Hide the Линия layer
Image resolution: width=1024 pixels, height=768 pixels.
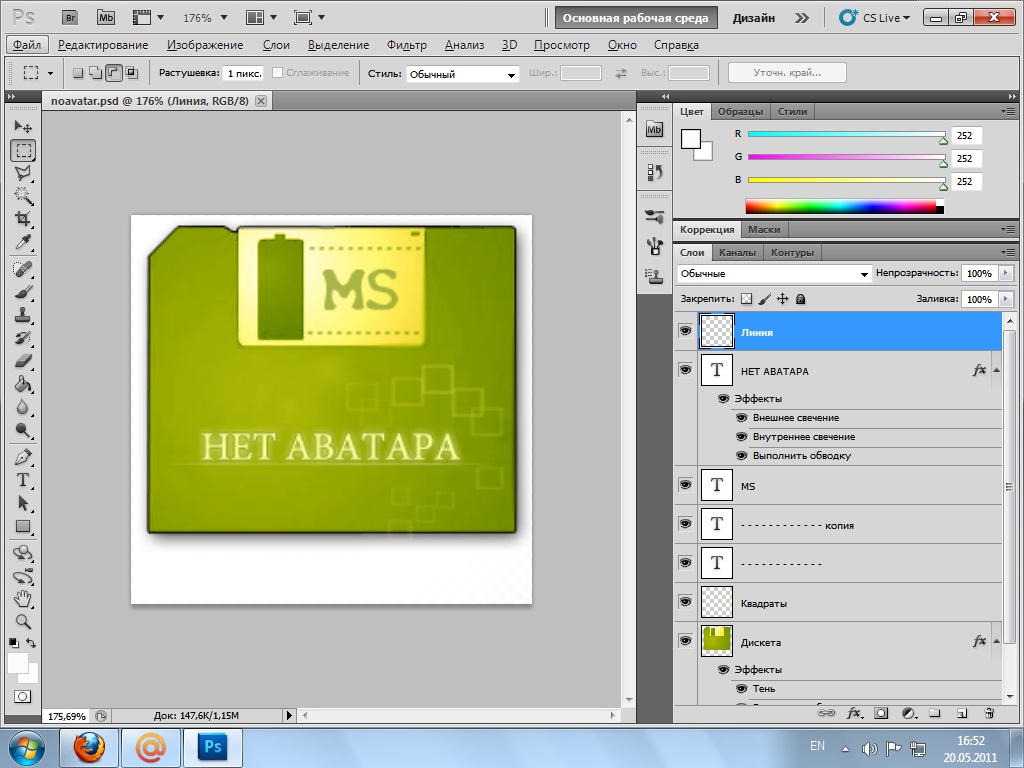pos(685,331)
